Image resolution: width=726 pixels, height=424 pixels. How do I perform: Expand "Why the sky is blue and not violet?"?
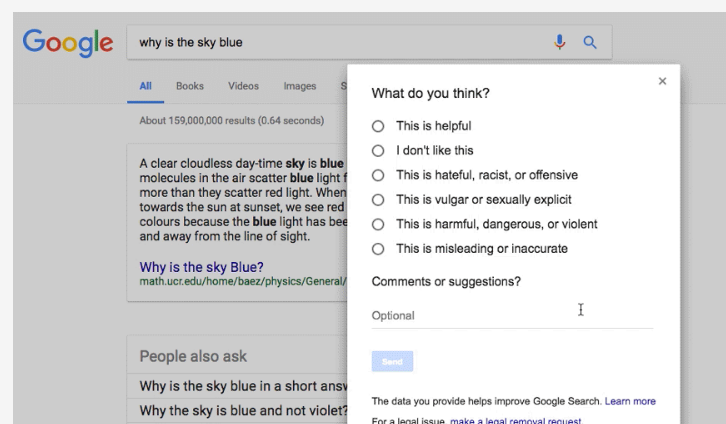(x=240, y=410)
